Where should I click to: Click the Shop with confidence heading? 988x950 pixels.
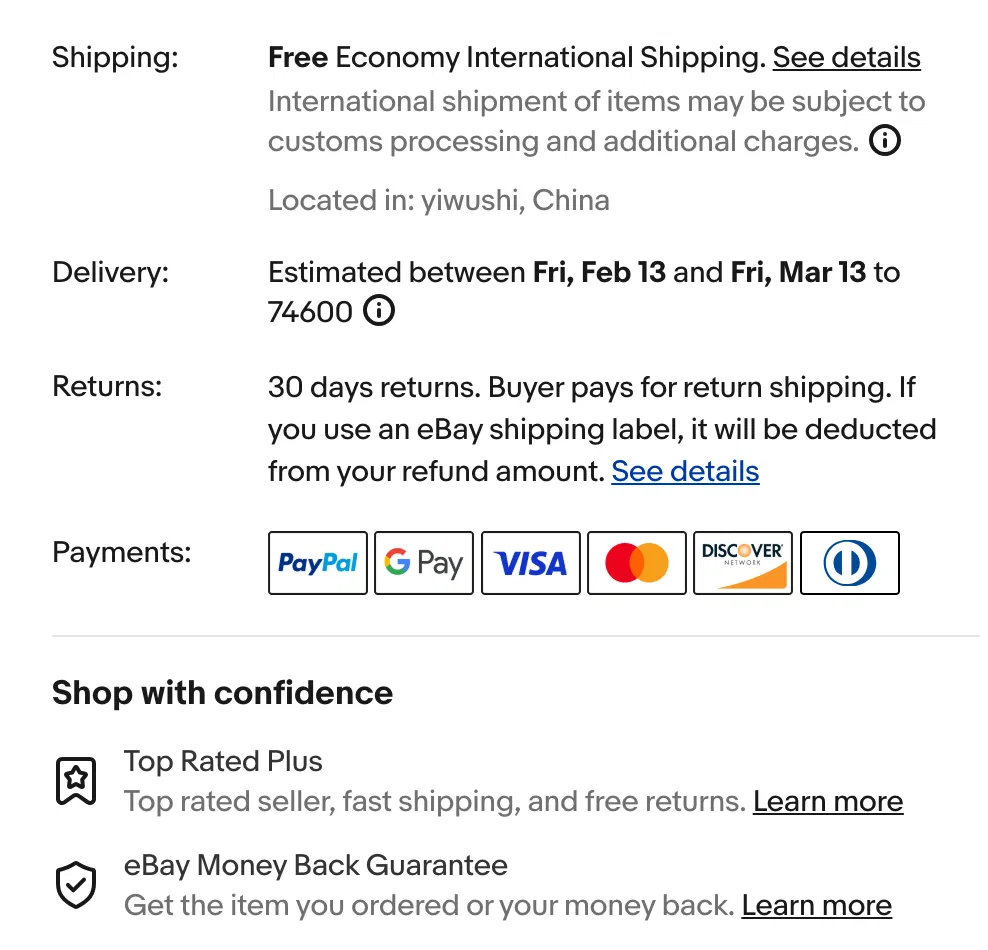pyautogui.click(x=222, y=692)
